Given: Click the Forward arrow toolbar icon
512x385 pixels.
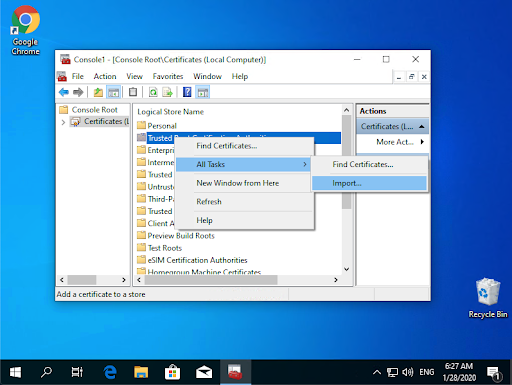Looking at the screenshot, I should coord(78,92).
